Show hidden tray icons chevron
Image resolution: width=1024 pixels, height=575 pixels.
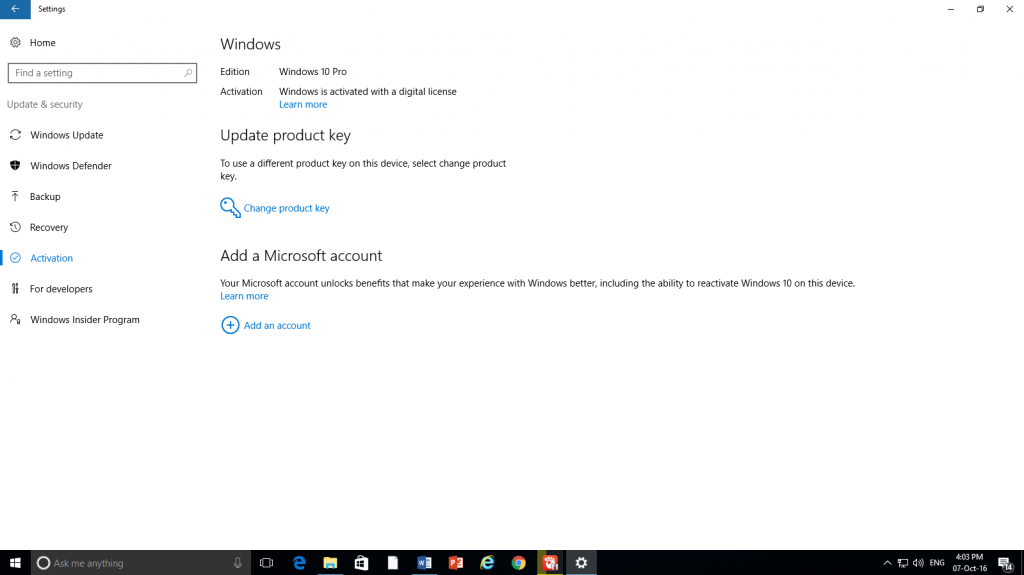(x=887, y=563)
